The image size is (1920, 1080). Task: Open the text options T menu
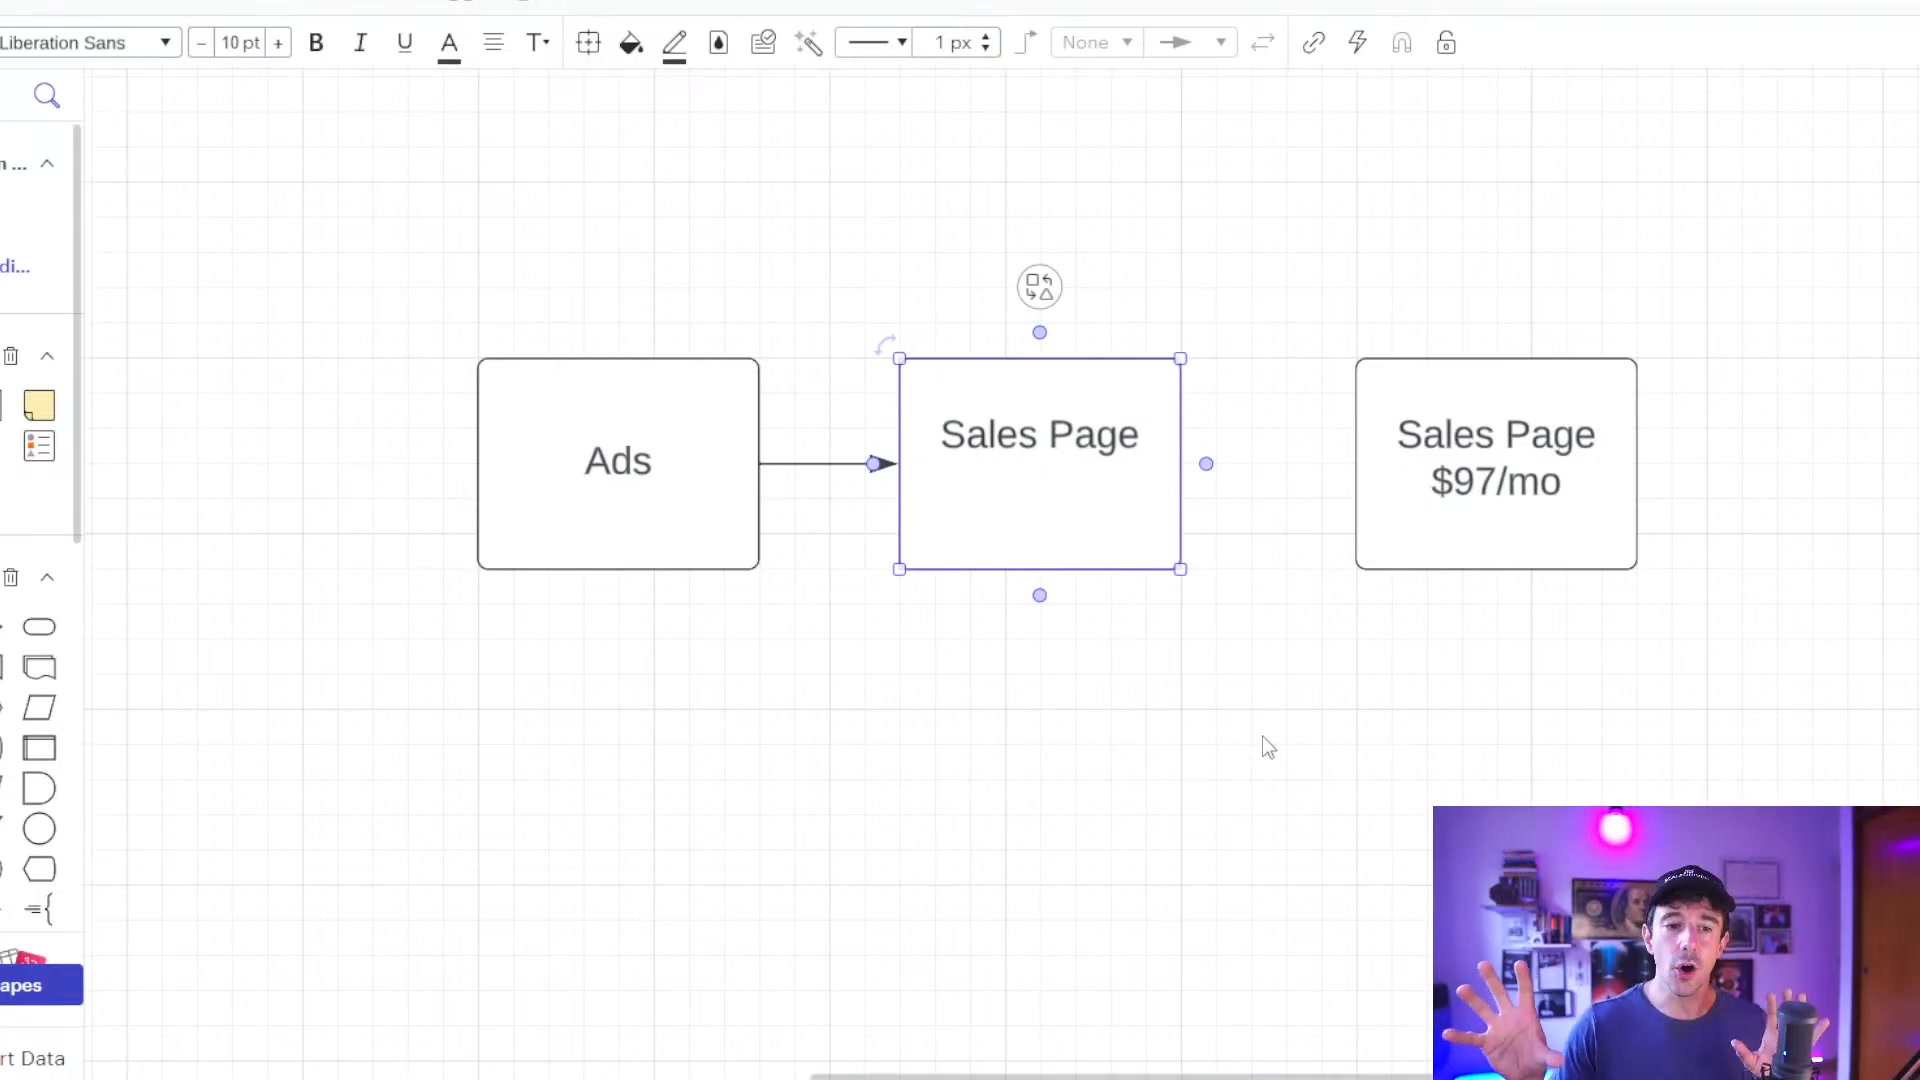(538, 43)
